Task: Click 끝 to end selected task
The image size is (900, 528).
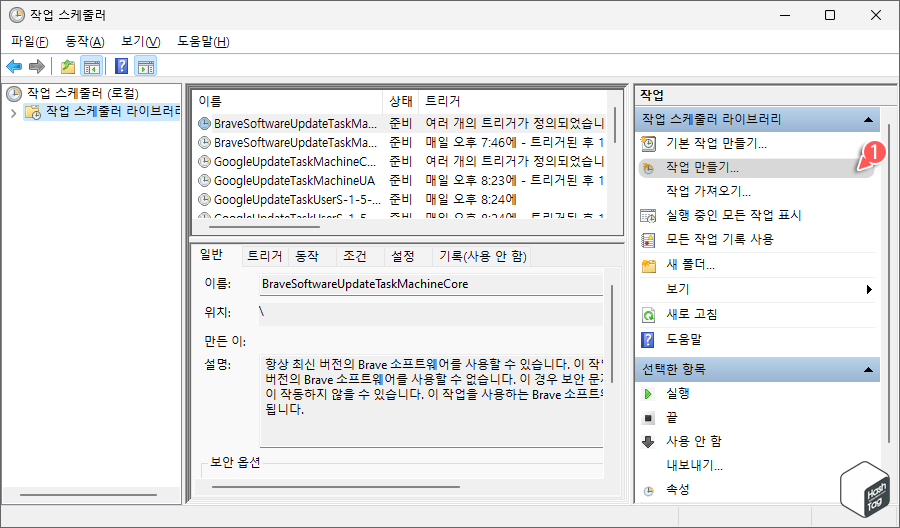Action: 672,418
